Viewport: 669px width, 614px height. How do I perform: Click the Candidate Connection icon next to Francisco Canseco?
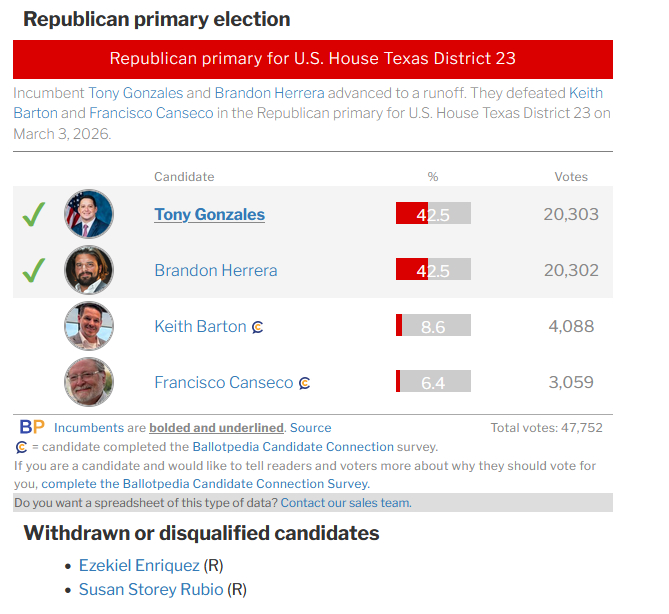[304, 383]
